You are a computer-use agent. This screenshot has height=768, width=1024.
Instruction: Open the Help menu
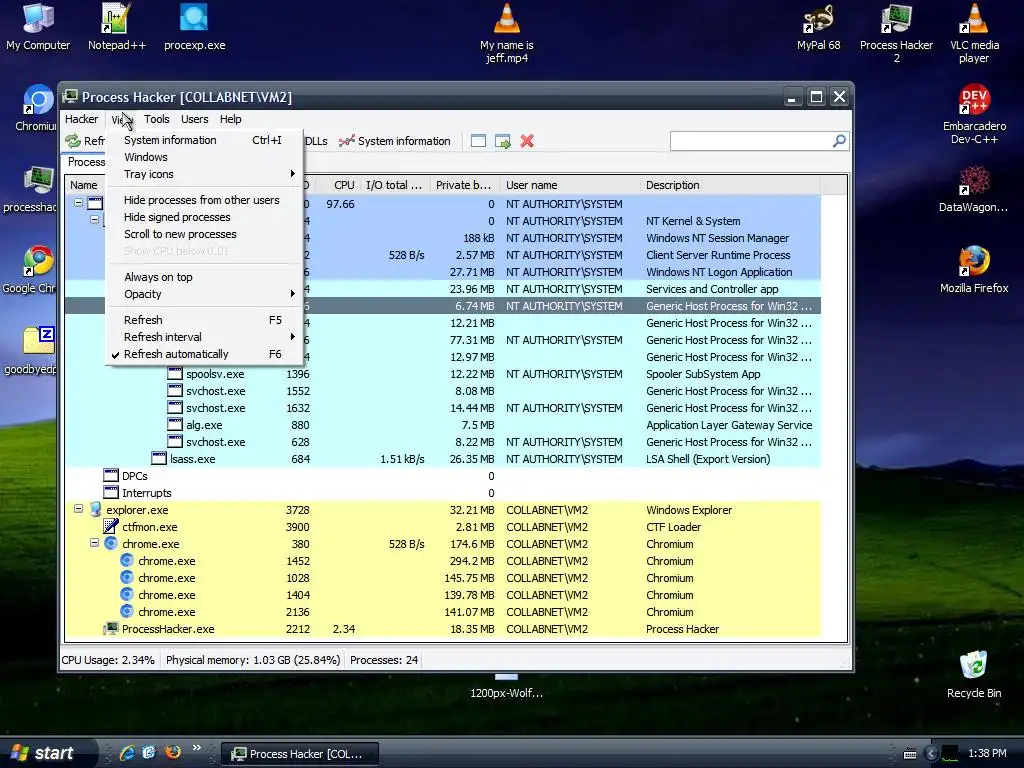point(231,119)
